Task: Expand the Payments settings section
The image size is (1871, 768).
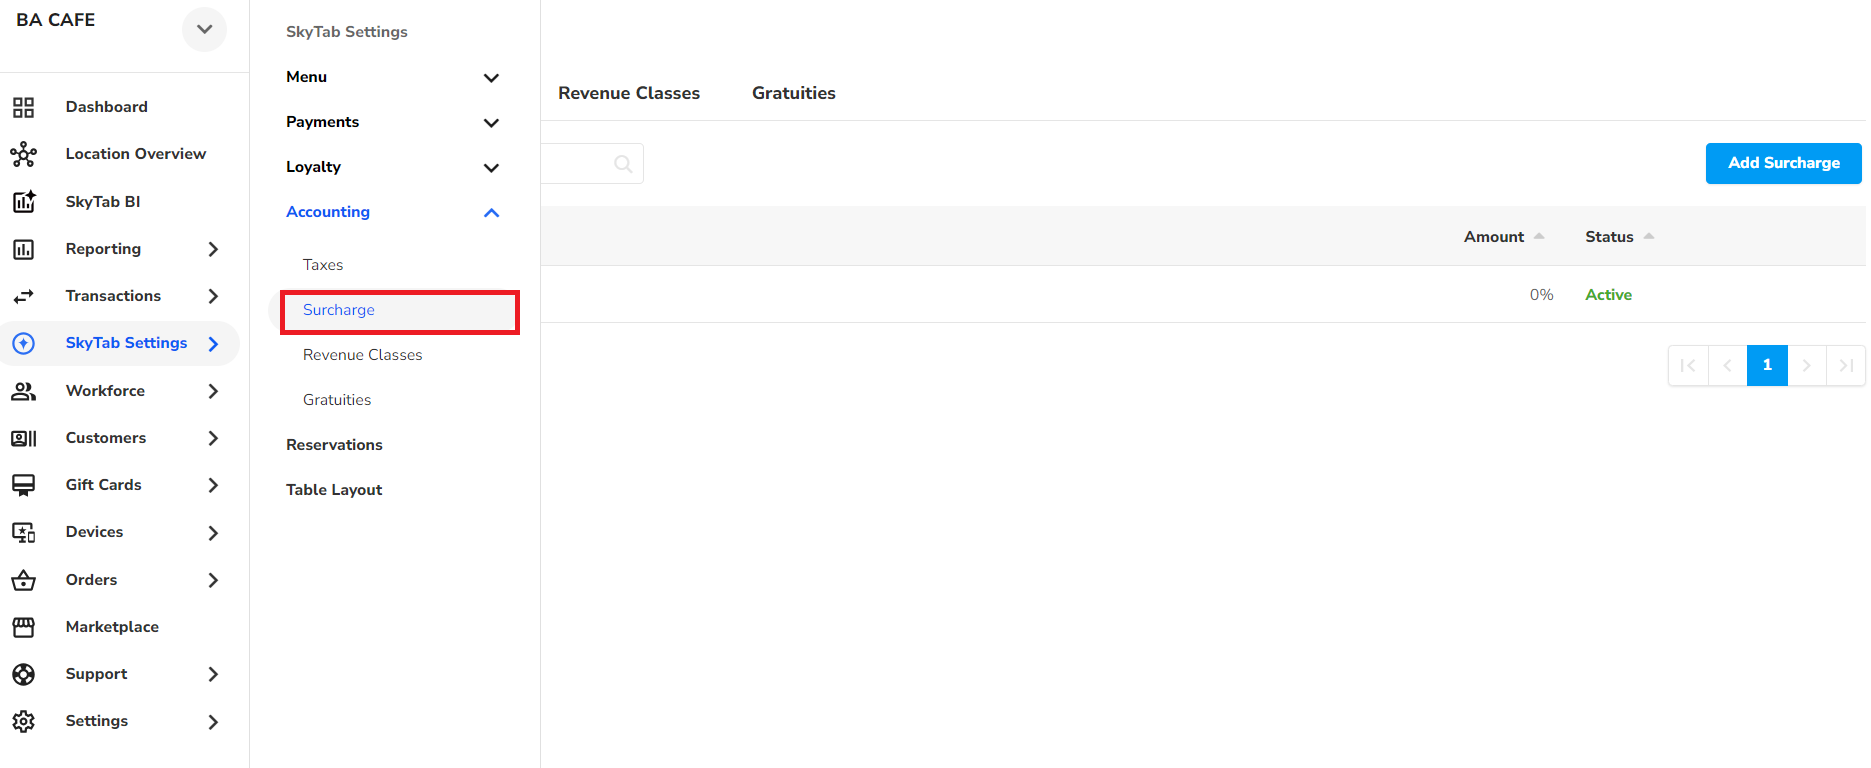Action: click(491, 123)
